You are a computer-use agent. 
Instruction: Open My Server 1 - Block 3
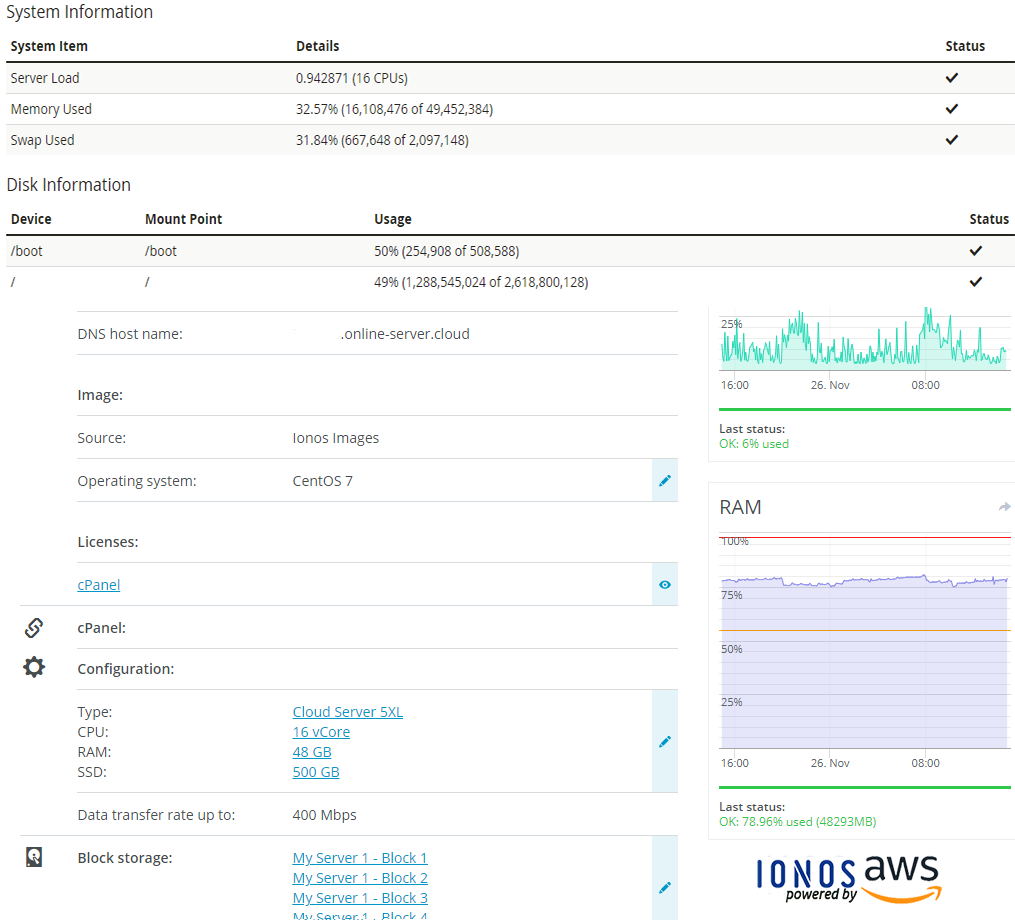360,898
